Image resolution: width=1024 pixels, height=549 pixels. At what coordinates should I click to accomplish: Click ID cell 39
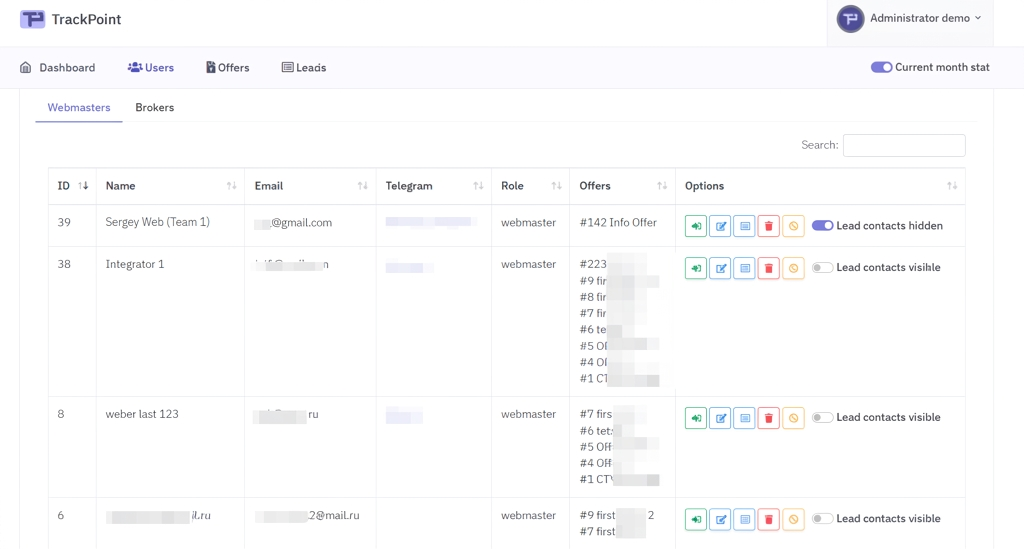64,222
